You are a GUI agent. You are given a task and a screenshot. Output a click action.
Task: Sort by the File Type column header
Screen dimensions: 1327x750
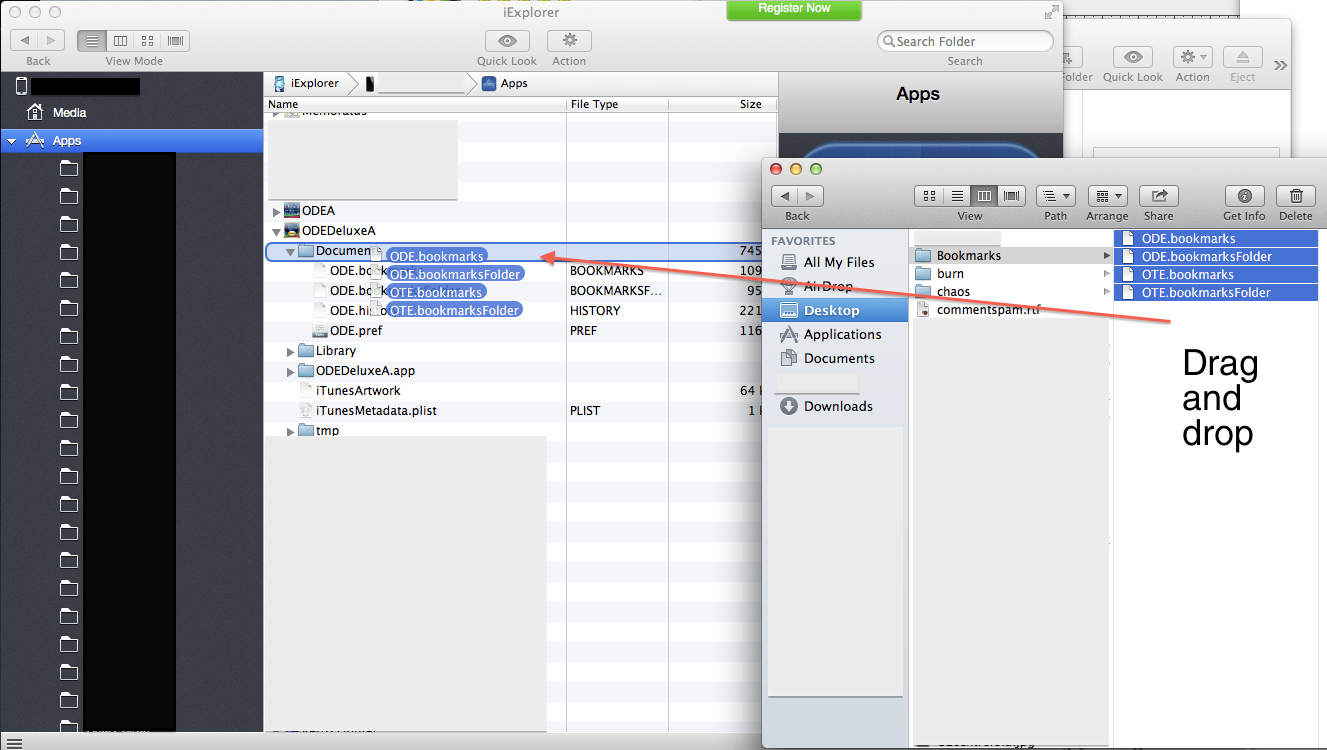tap(617, 104)
